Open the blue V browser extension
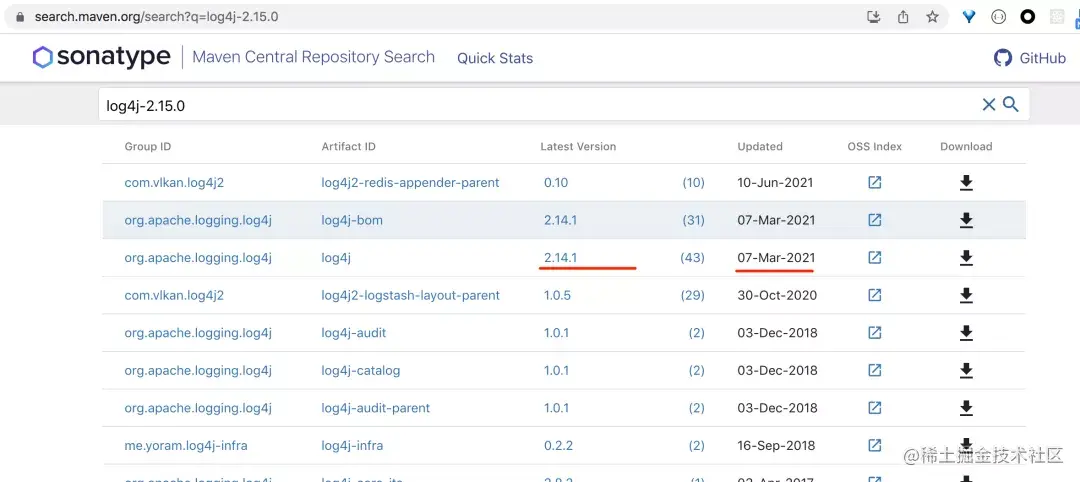Screen dimensions: 1080x482 (x=969, y=17)
